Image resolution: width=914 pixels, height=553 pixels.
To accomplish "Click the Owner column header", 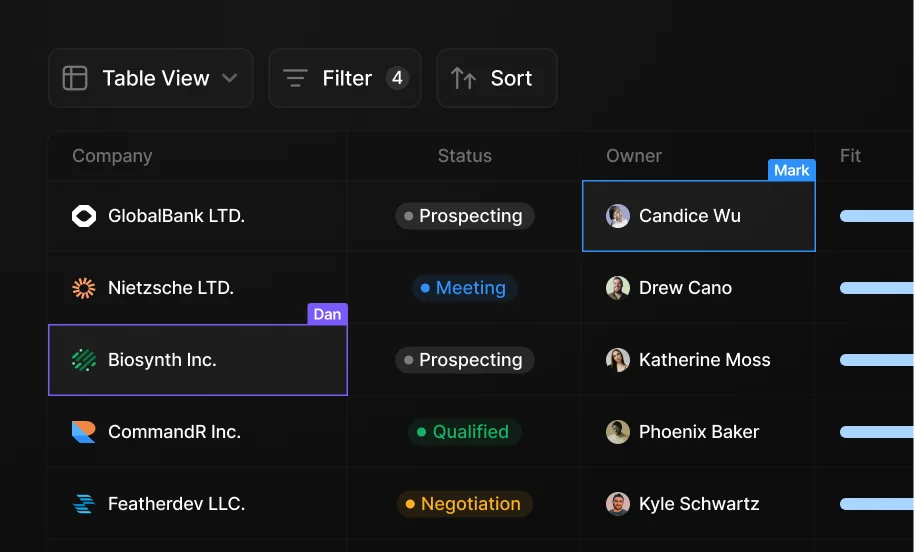I will (x=633, y=156).
